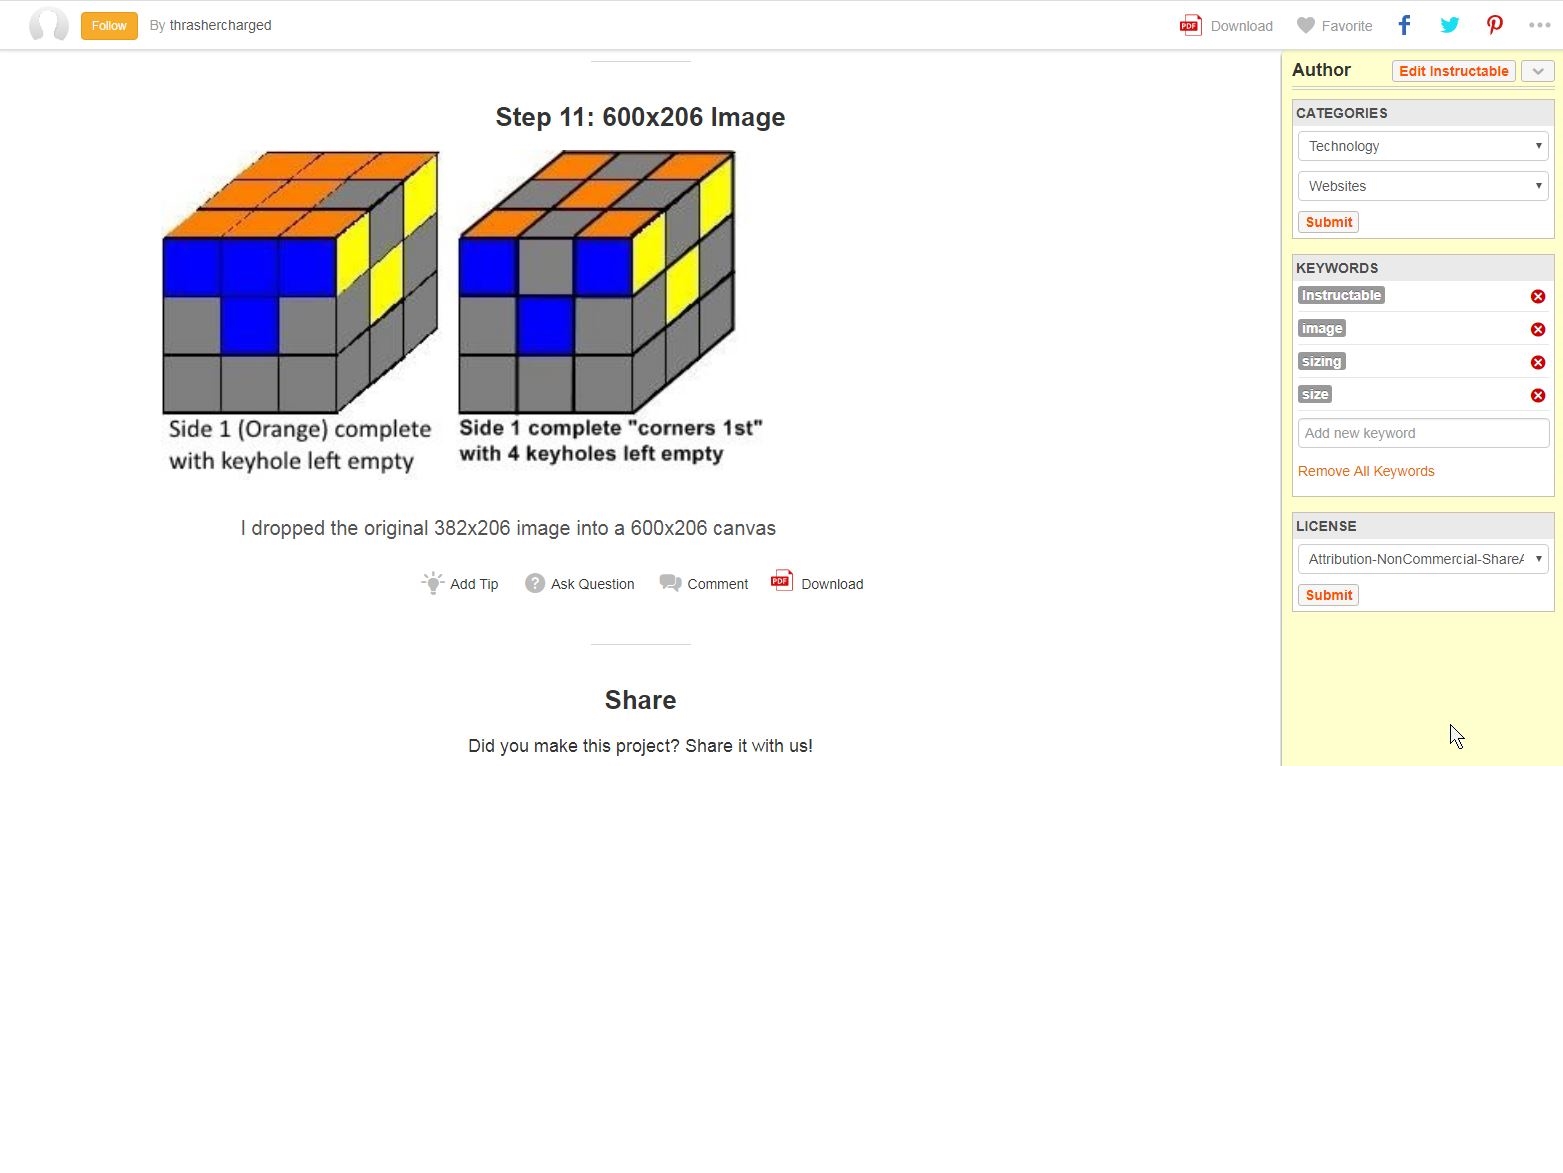The width and height of the screenshot is (1563, 1173).
Task: Open the license Attribution dropdown
Action: click(1423, 559)
